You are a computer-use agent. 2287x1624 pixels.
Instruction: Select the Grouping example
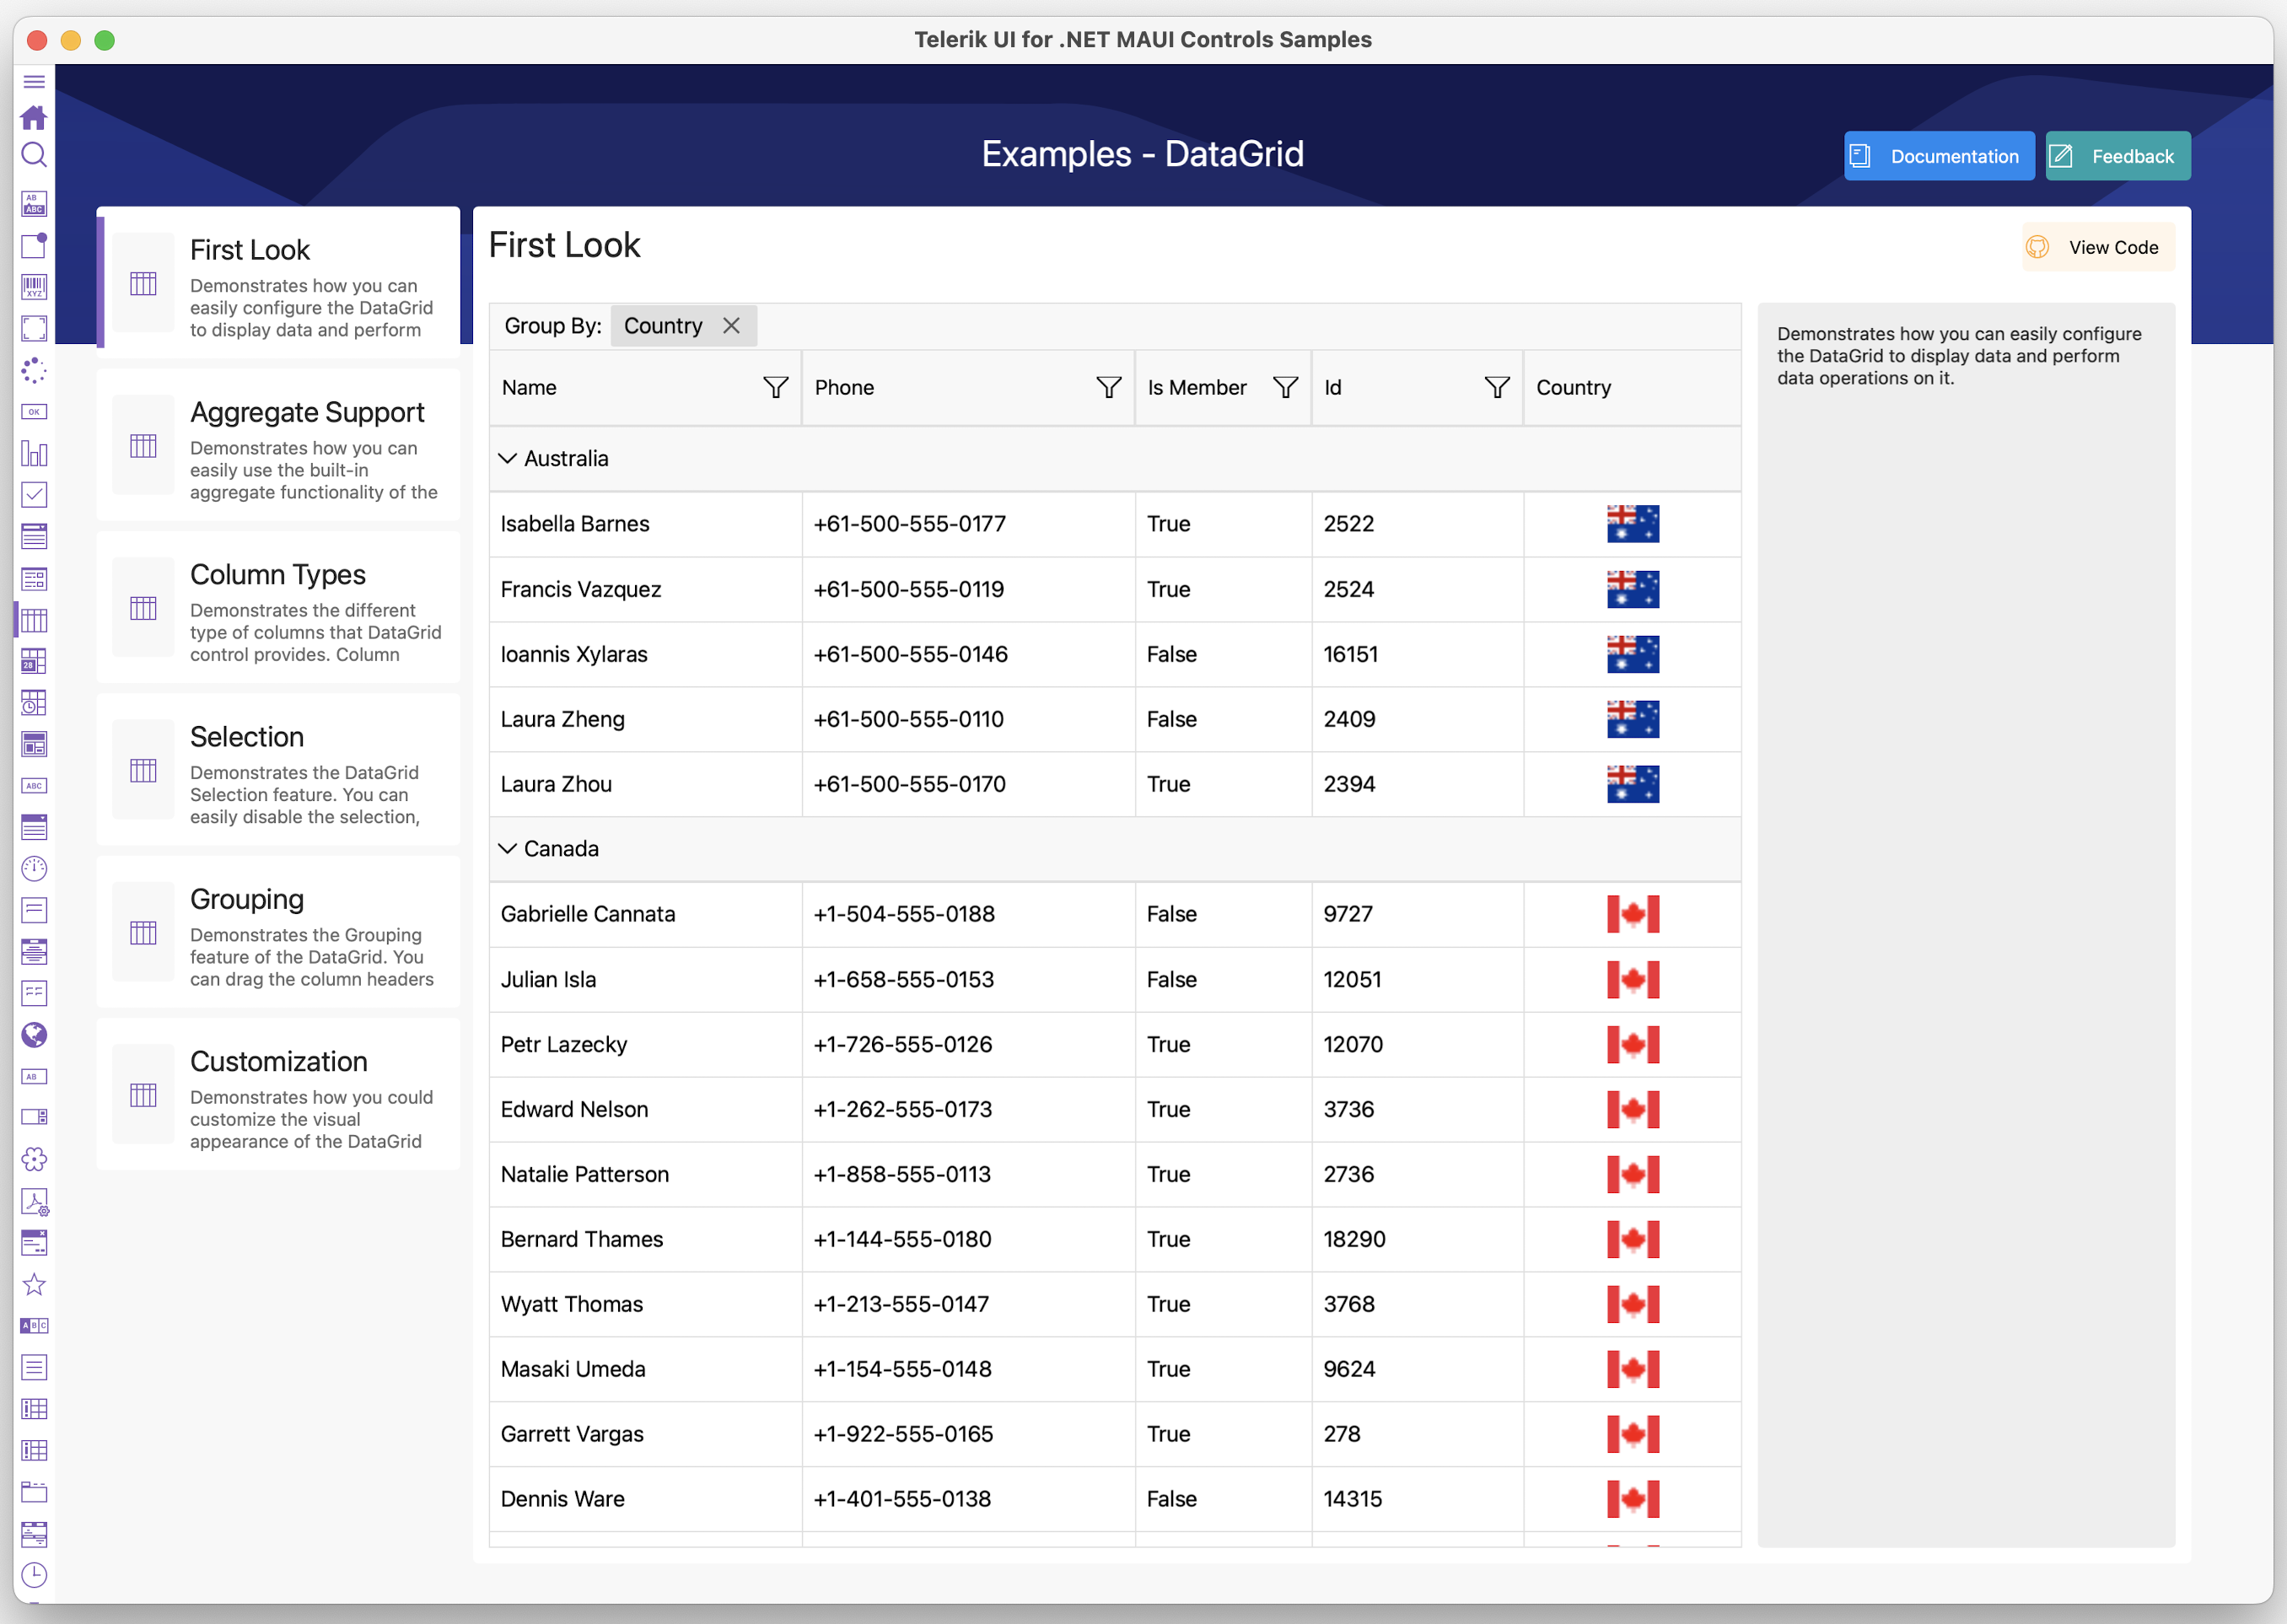279,932
